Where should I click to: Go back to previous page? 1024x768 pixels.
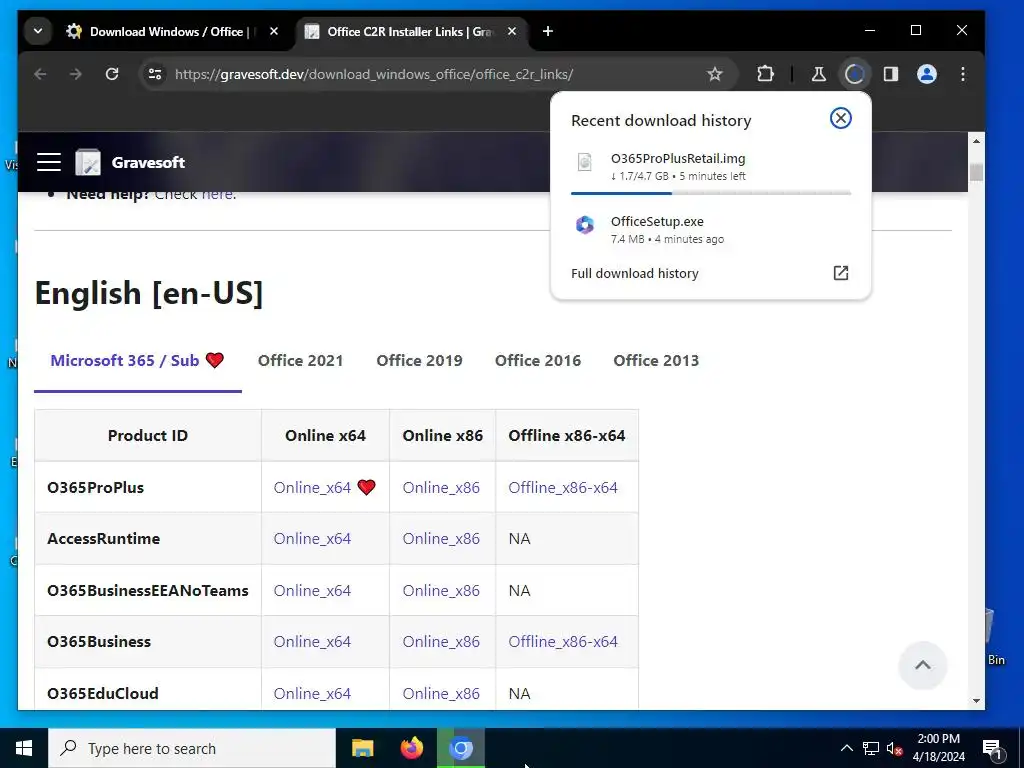click(40, 74)
